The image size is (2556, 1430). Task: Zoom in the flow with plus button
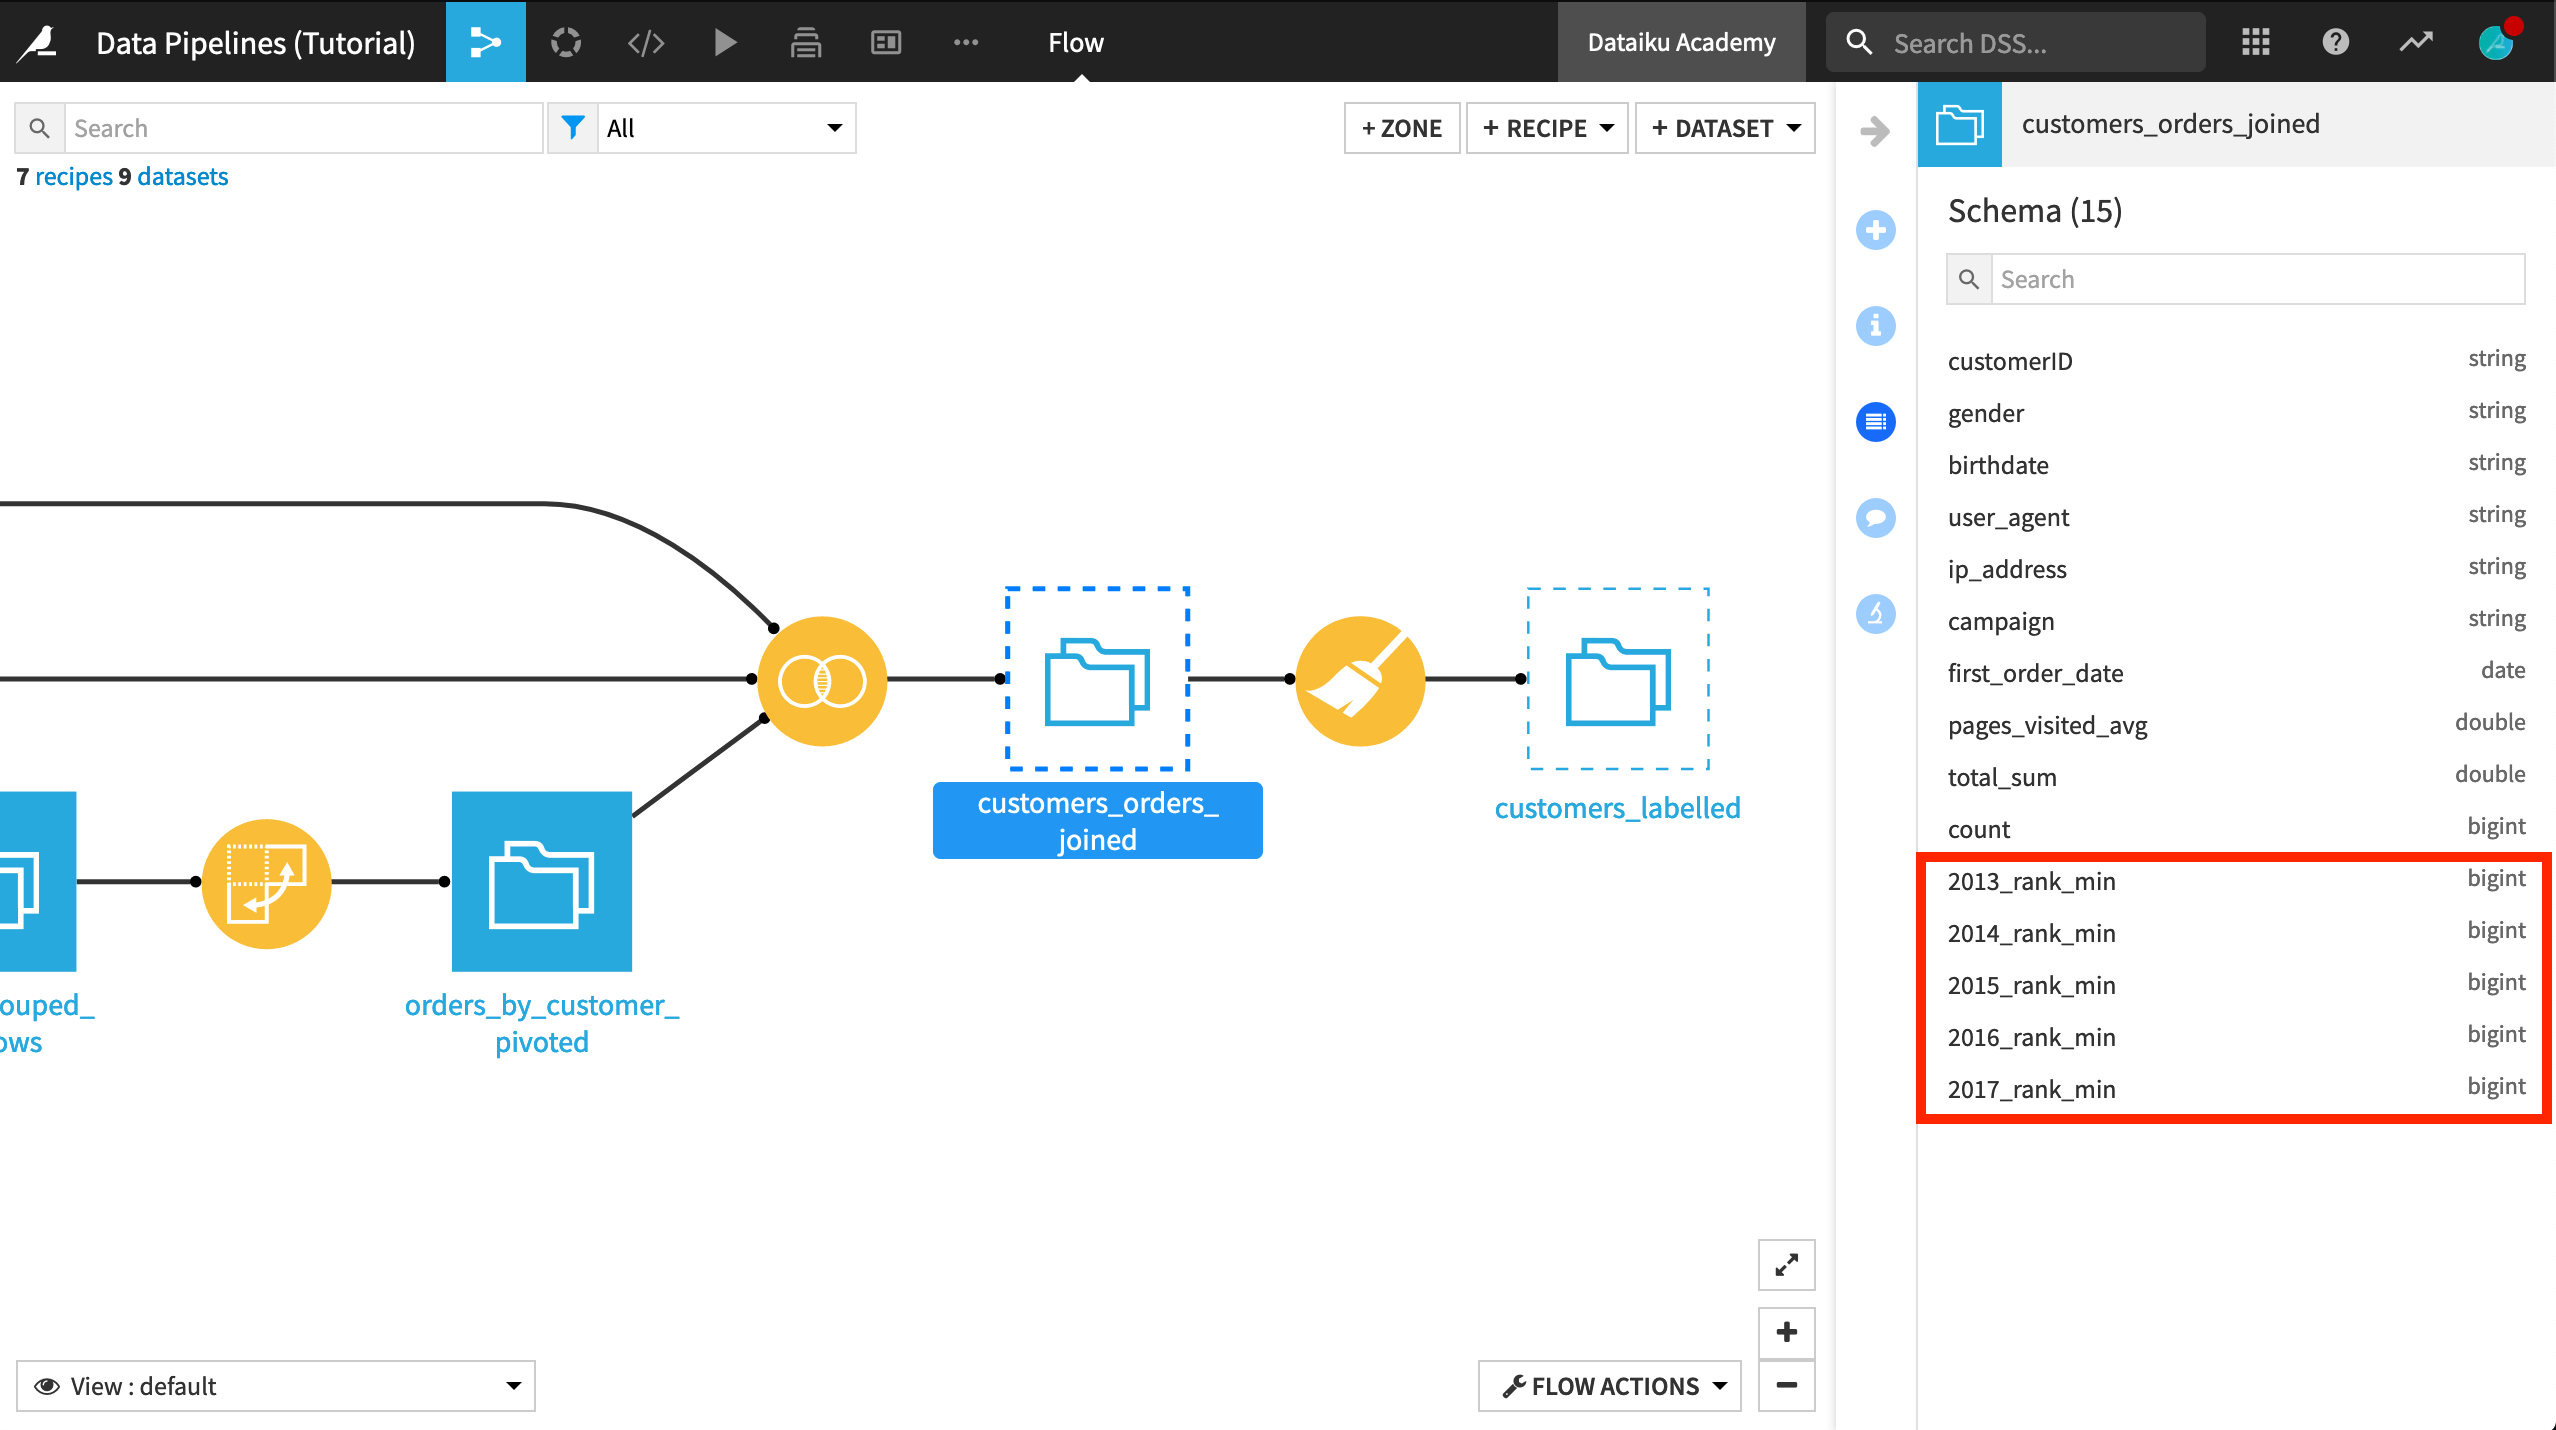pos(1787,1333)
